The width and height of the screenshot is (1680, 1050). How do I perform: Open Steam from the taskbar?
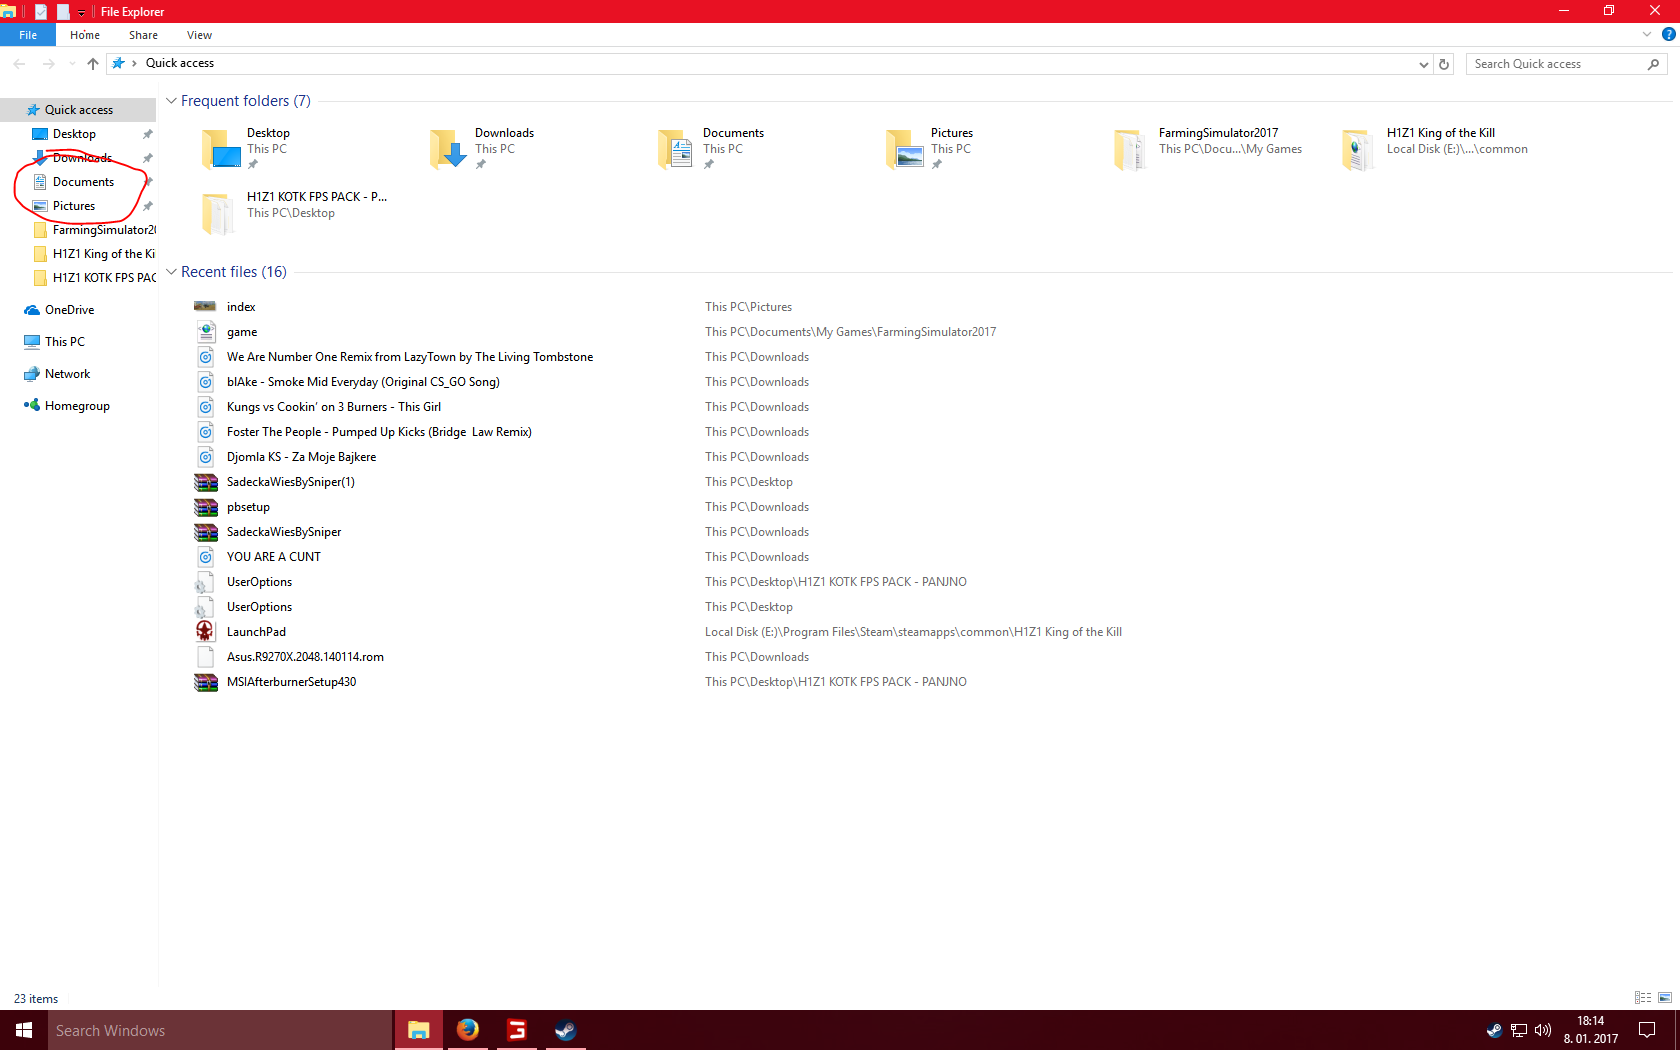coord(565,1030)
